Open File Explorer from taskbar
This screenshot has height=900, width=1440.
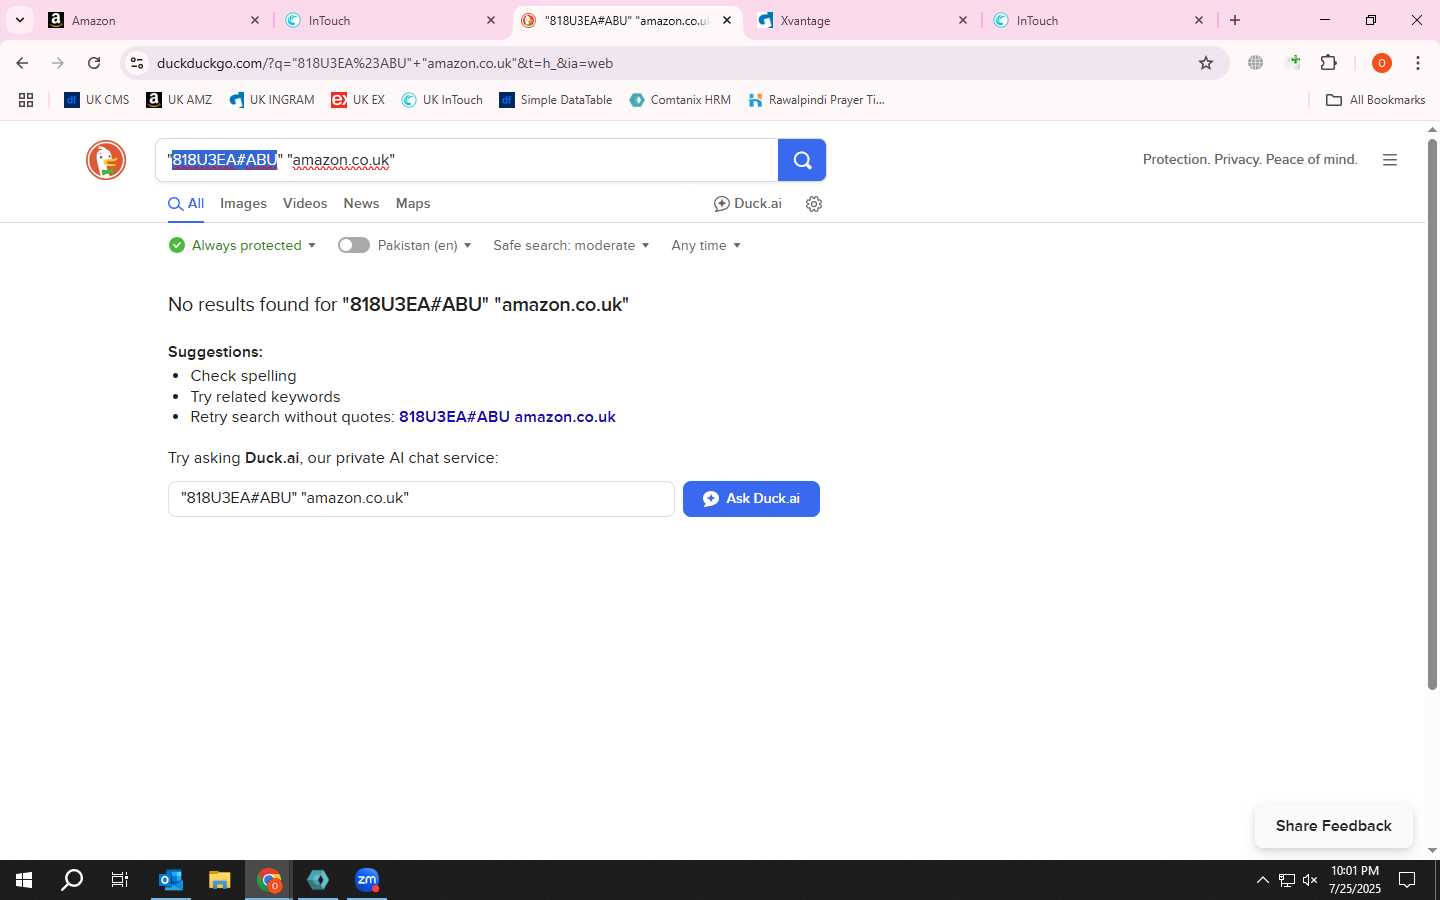click(220, 880)
